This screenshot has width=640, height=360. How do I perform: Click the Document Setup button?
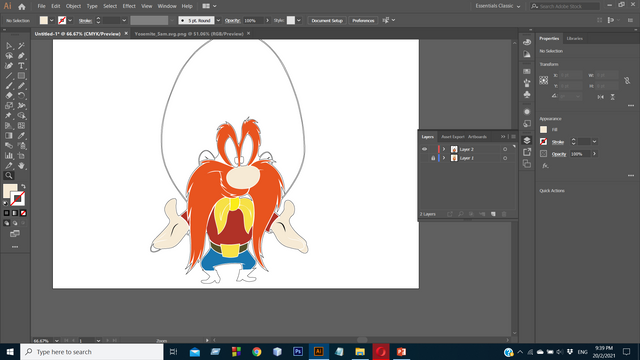pos(327,20)
